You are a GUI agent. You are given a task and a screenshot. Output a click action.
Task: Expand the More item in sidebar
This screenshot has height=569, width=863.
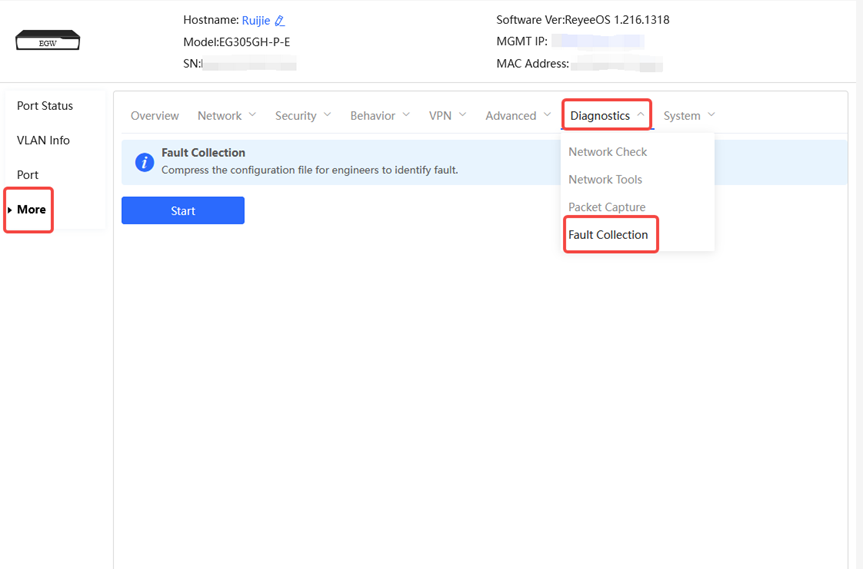point(31,210)
